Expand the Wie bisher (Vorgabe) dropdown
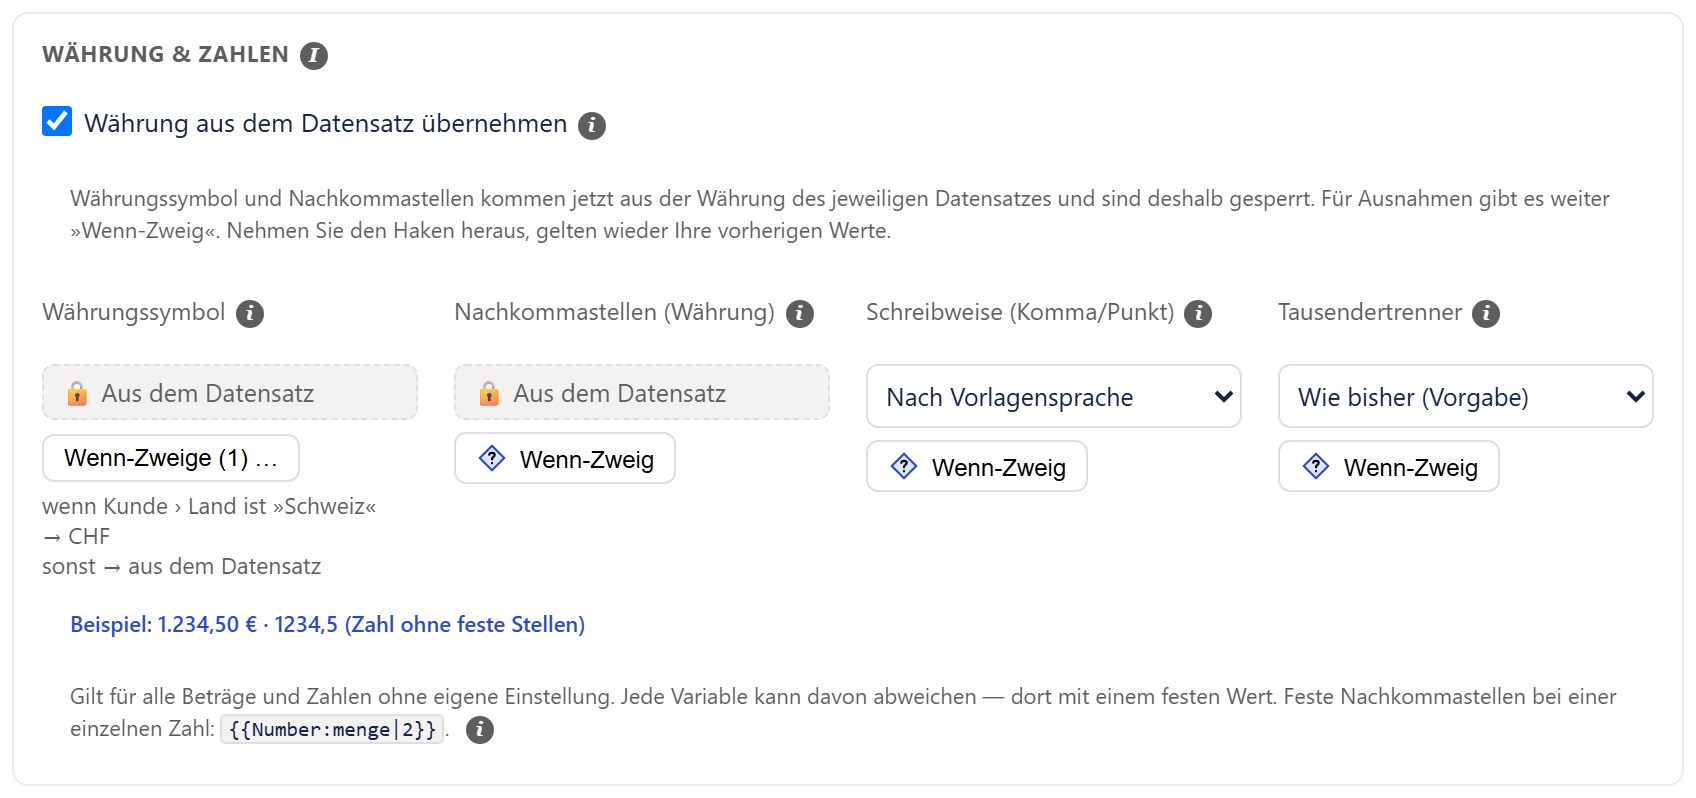The image size is (1696, 798). coord(1465,397)
